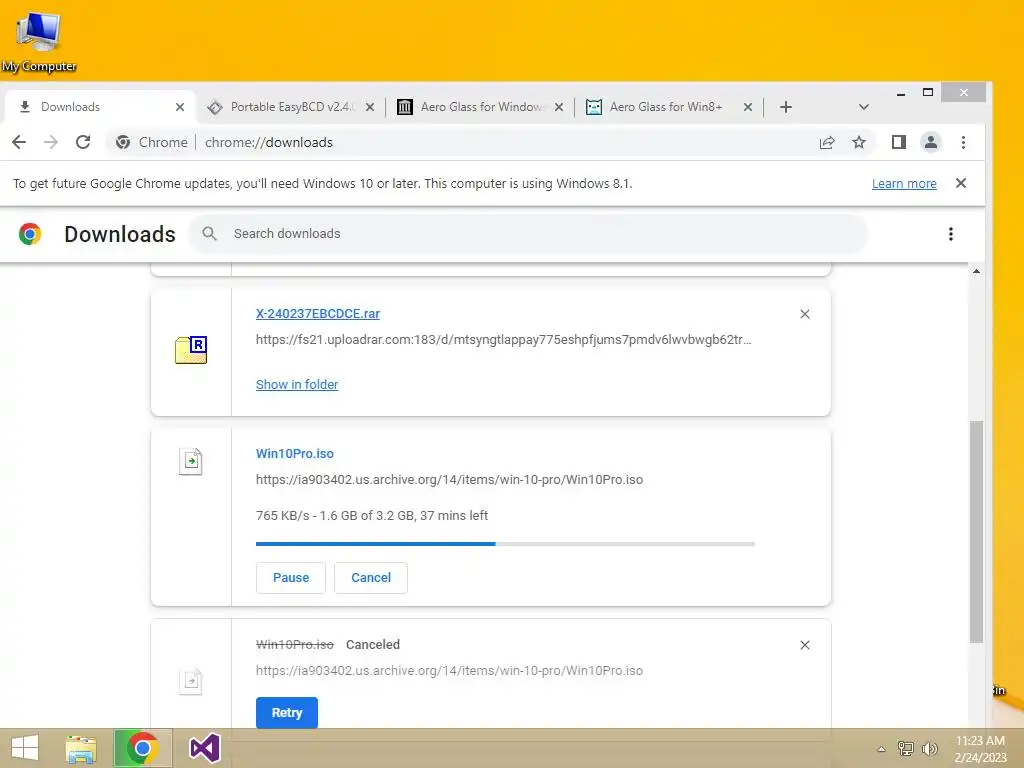
Task: Dismiss the Windows 8.1 update notice
Action: [x=961, y=184]
